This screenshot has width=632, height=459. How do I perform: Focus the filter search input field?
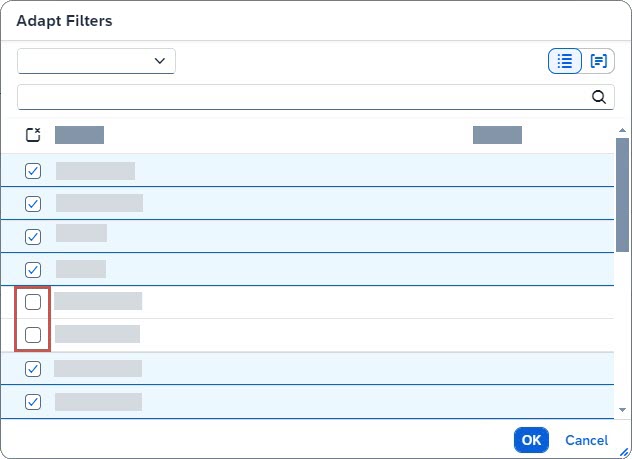point(300,97)
